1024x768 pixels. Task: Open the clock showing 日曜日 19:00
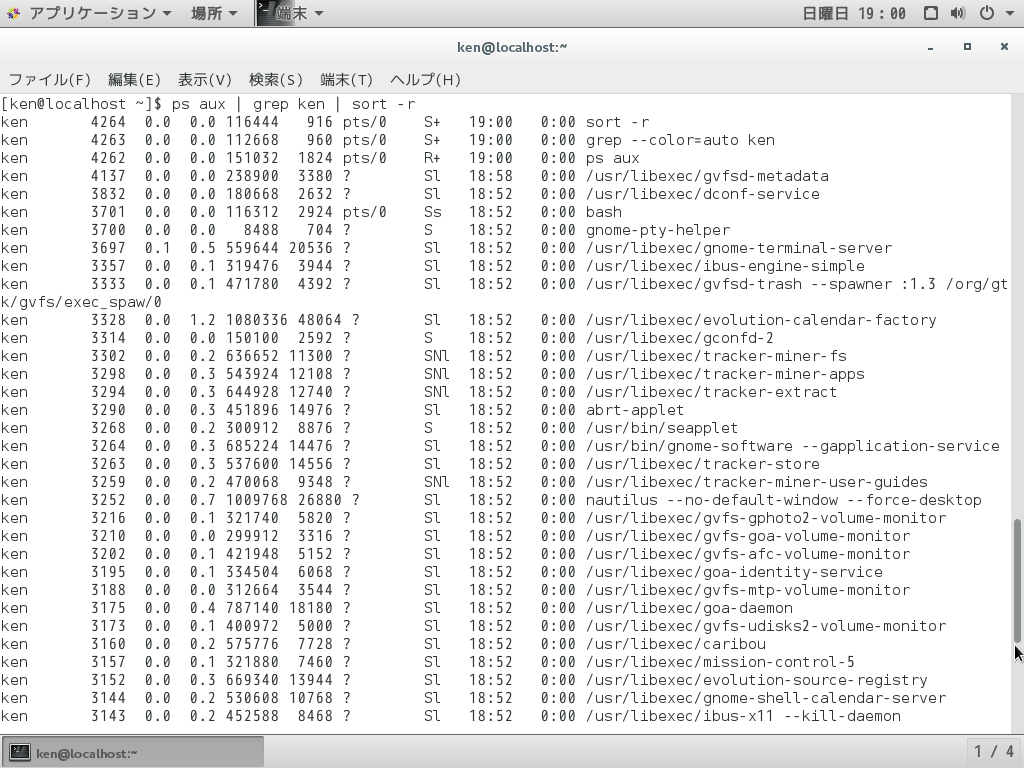pos(854,13)
